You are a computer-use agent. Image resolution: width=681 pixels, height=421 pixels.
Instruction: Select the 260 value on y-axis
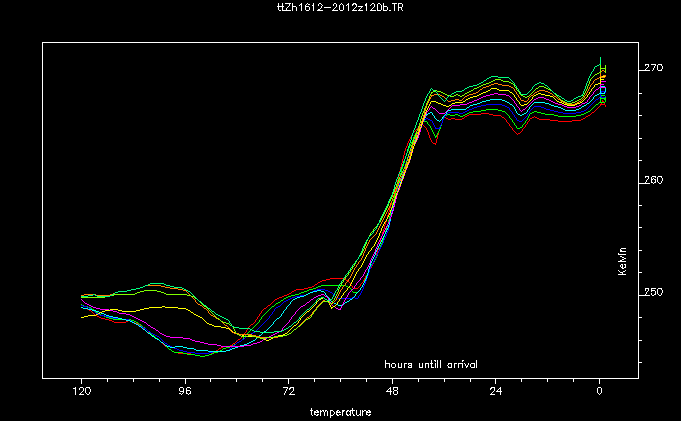click(653, 180)
